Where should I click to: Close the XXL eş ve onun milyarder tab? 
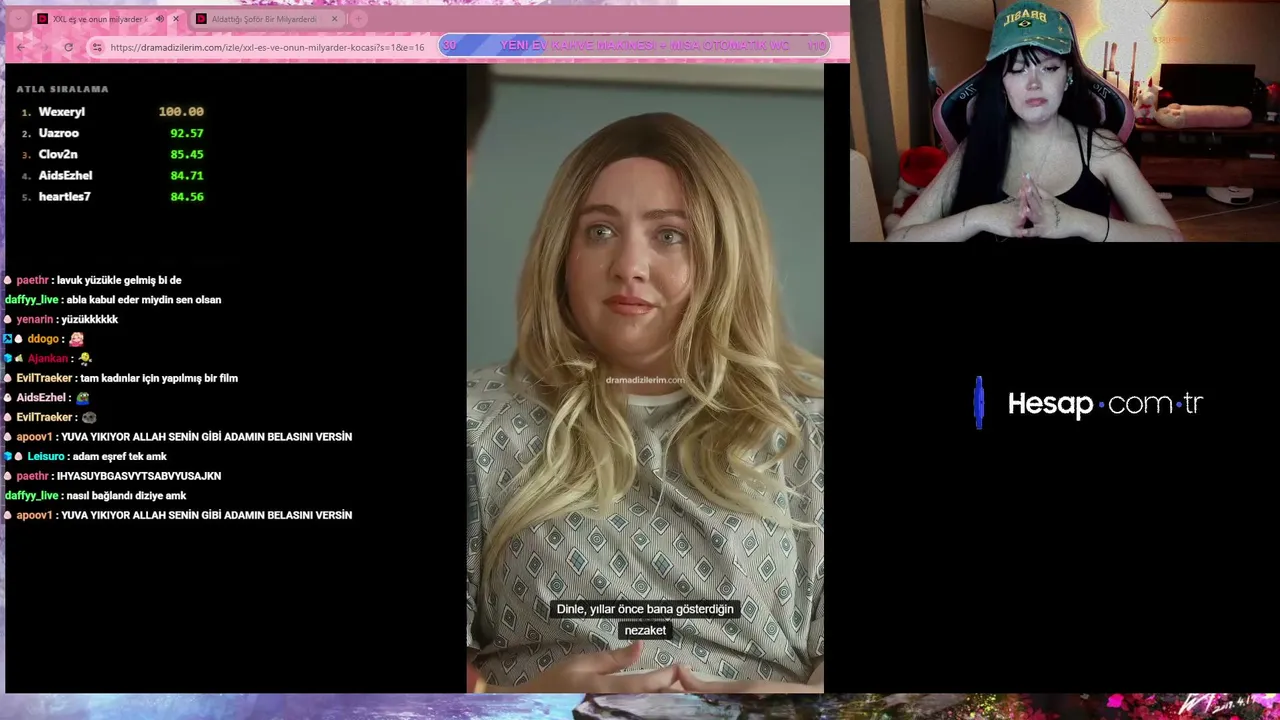(176, 19)
